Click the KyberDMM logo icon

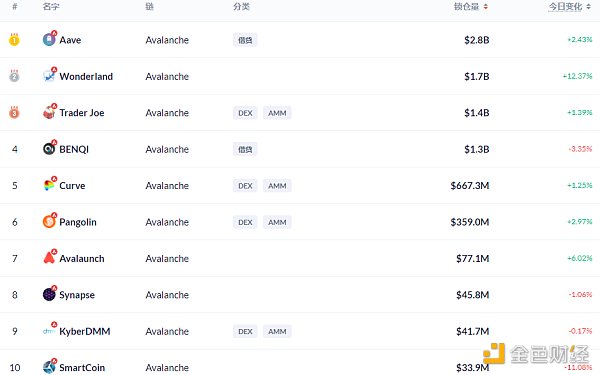point(49,330)
